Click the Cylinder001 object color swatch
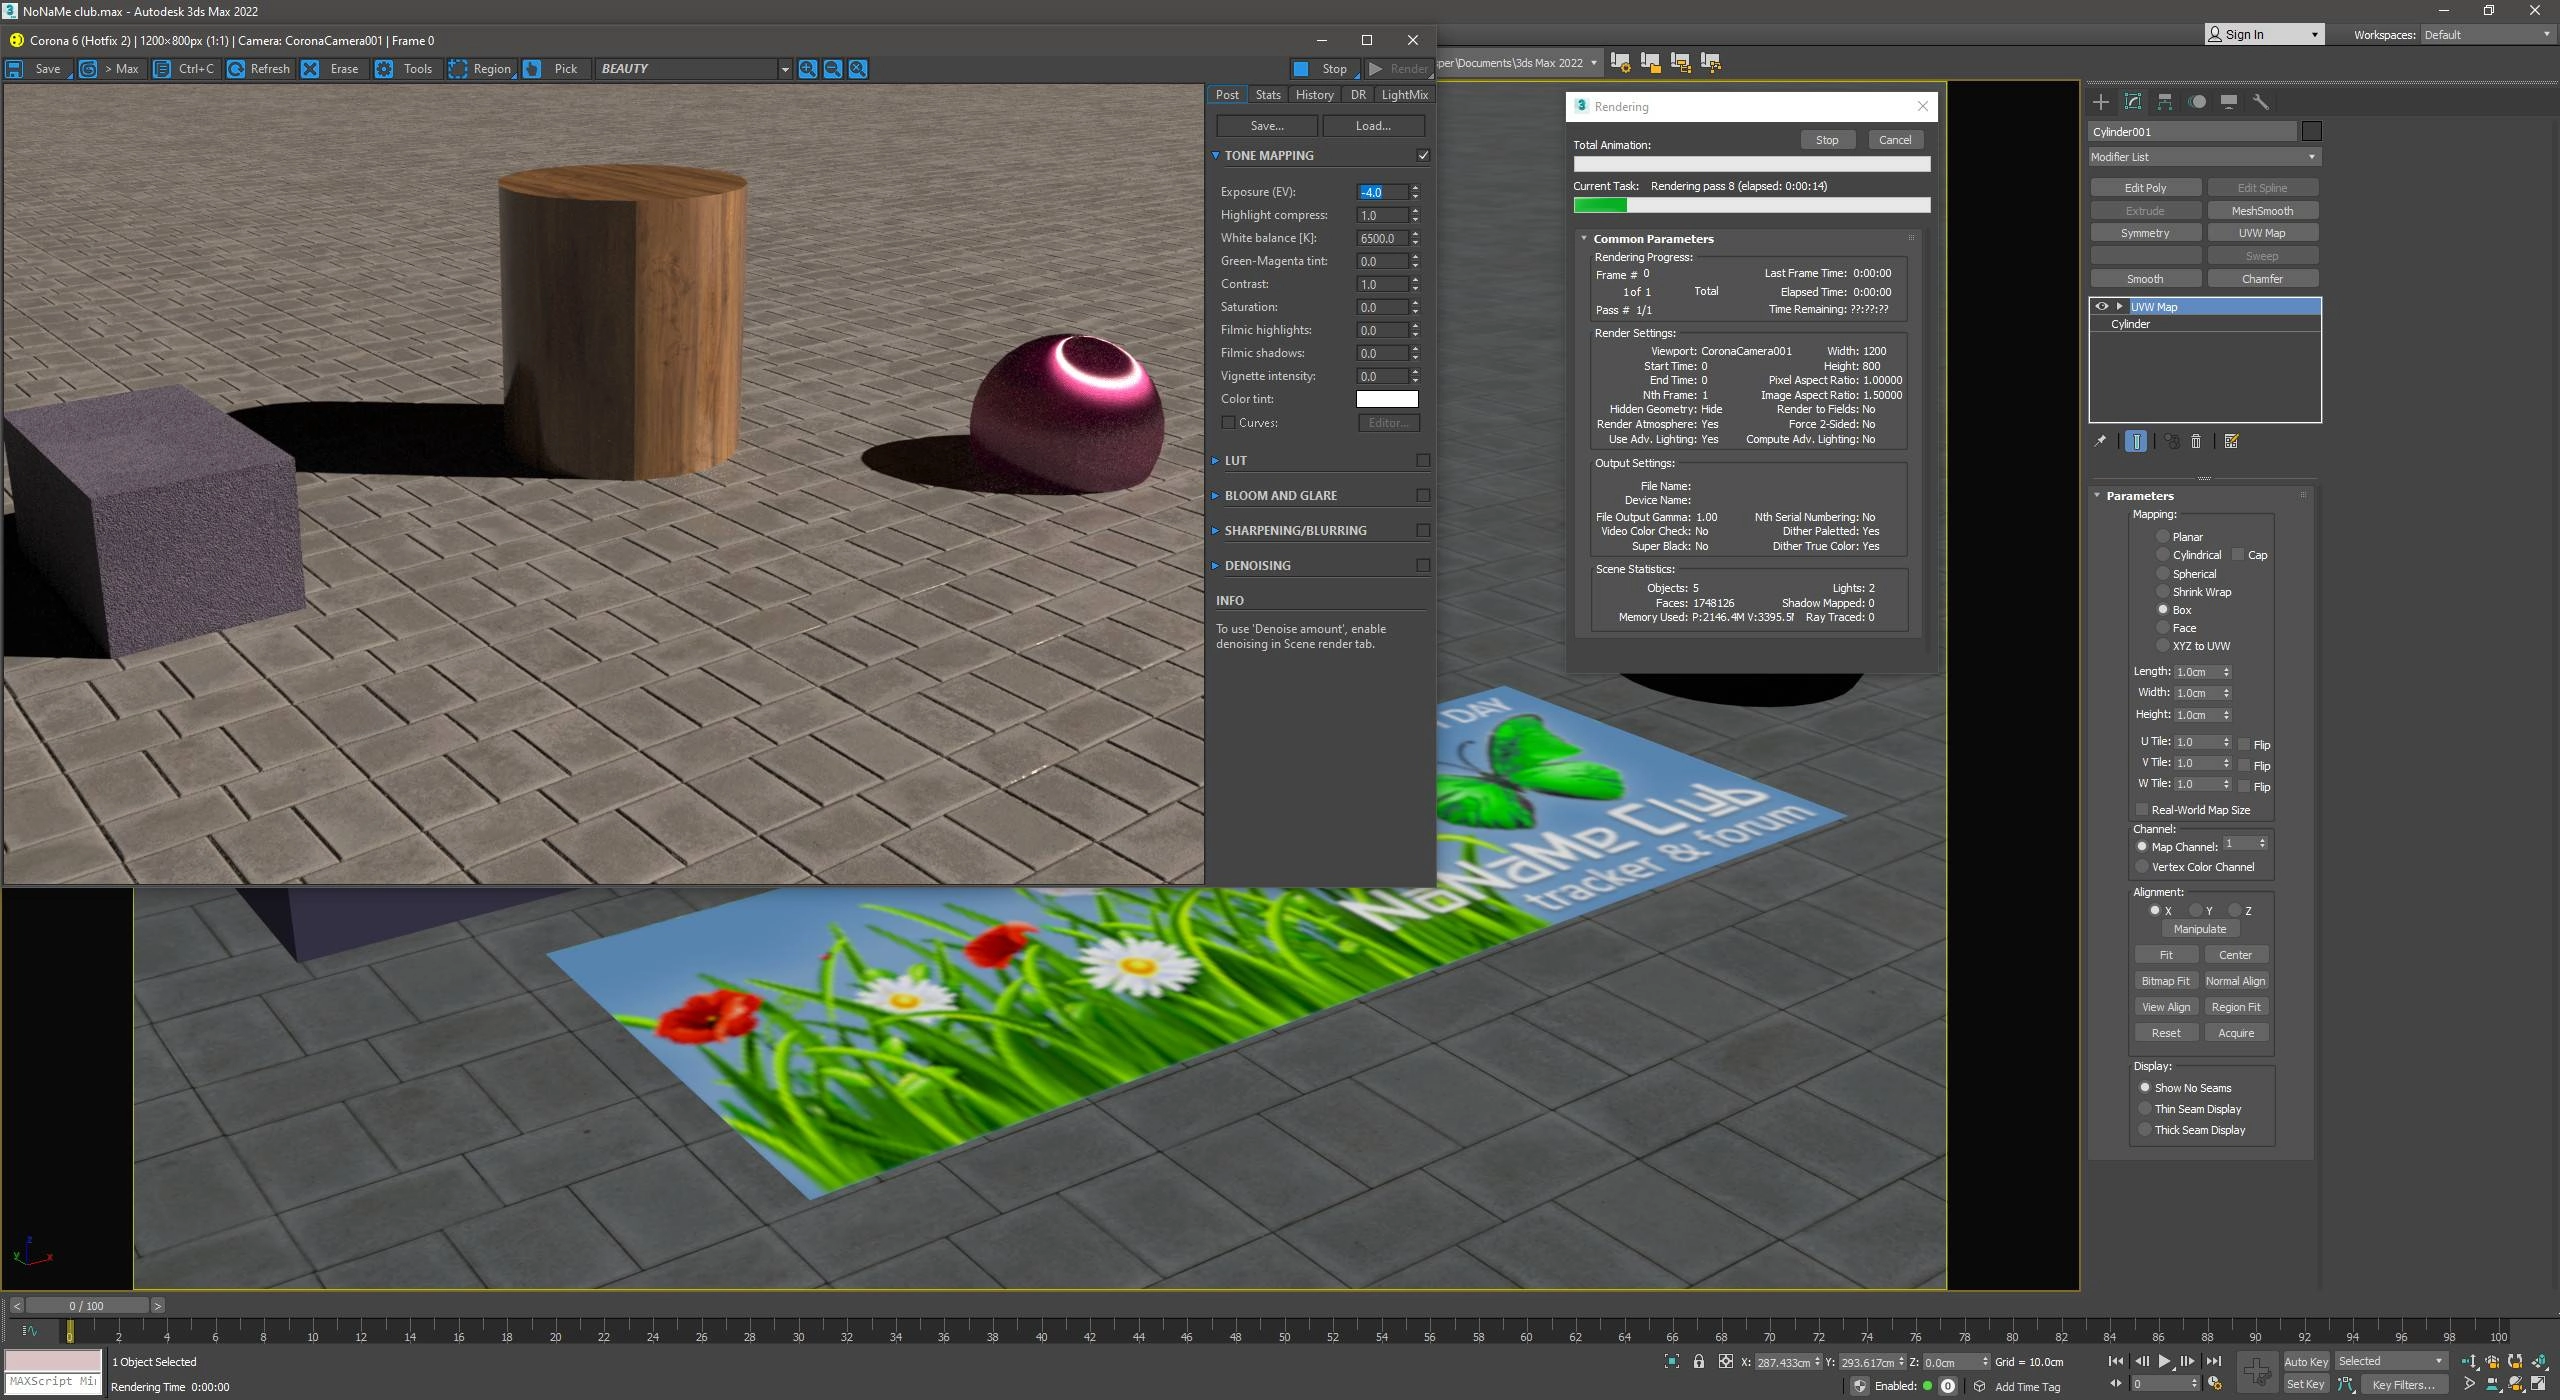2560x1400 pixels. click(2311, 131)
